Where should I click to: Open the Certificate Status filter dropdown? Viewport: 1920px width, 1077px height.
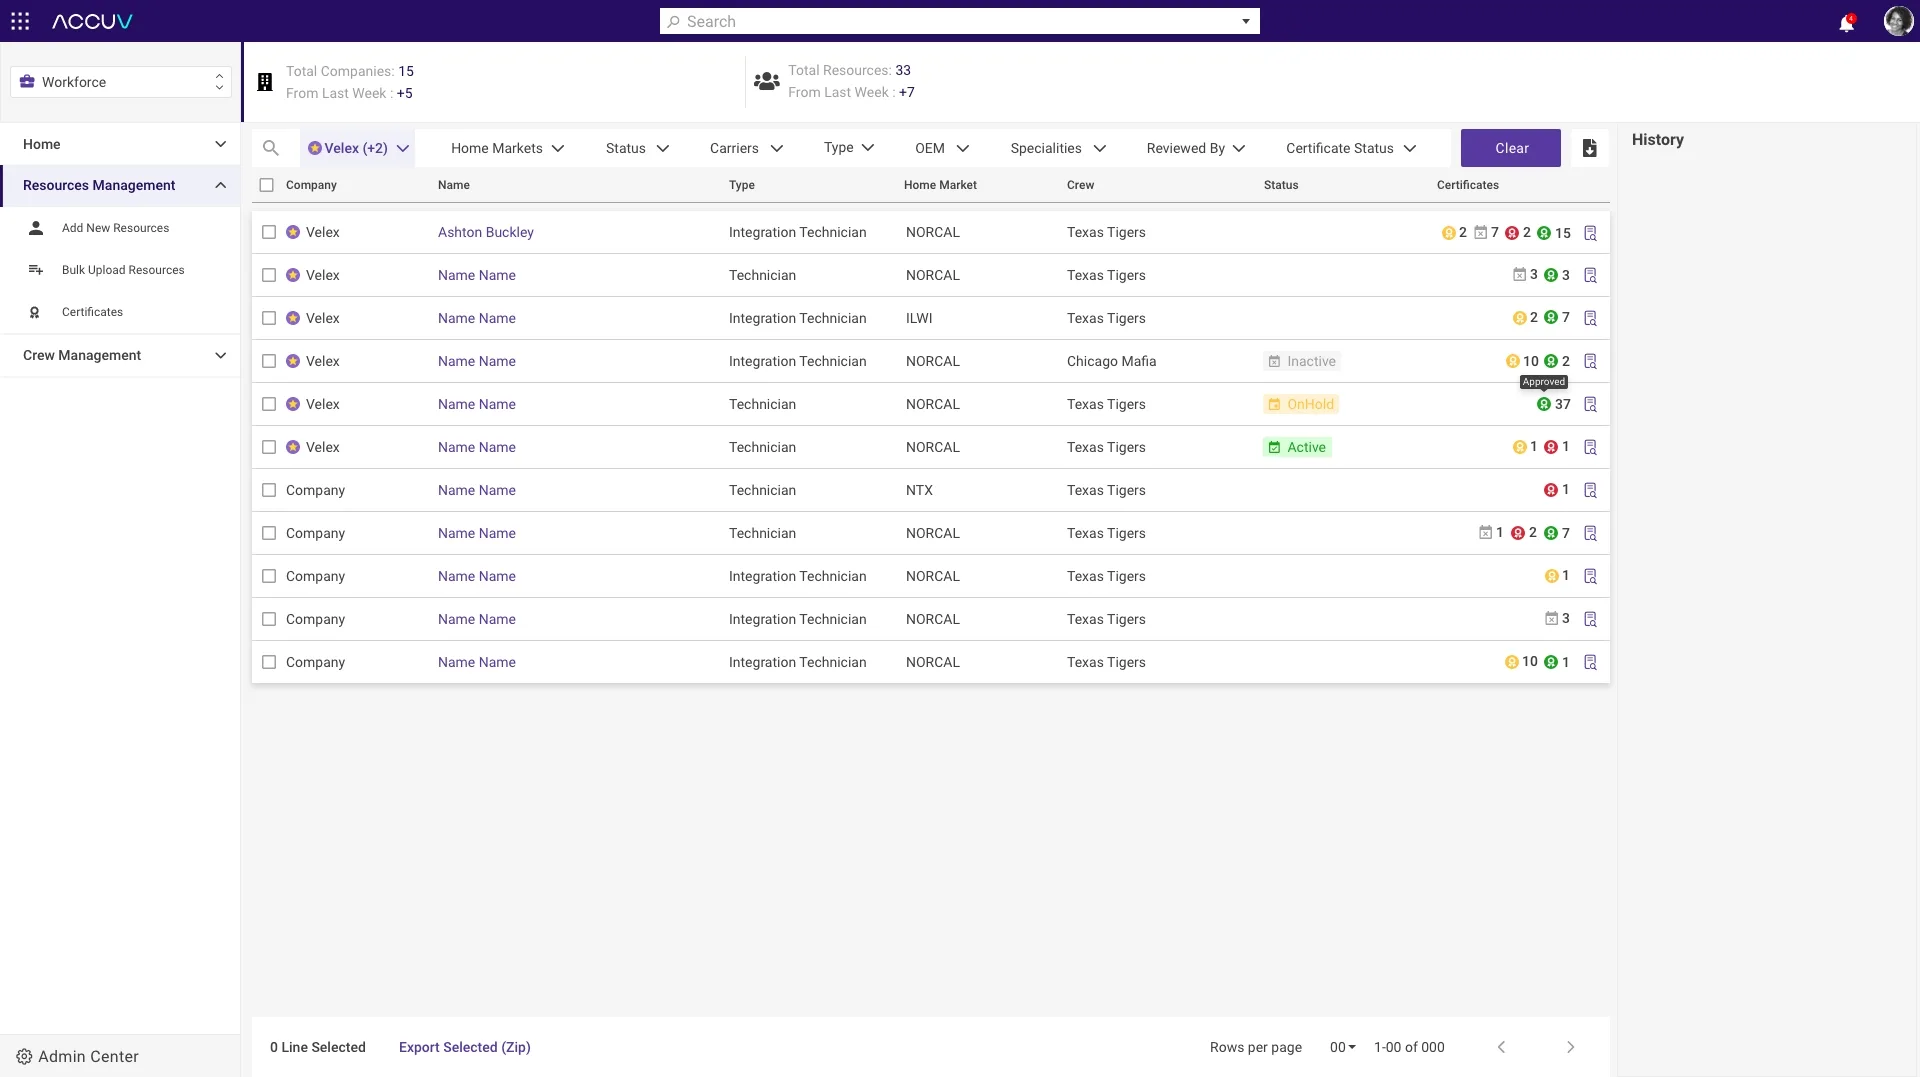pos(1351,148)
